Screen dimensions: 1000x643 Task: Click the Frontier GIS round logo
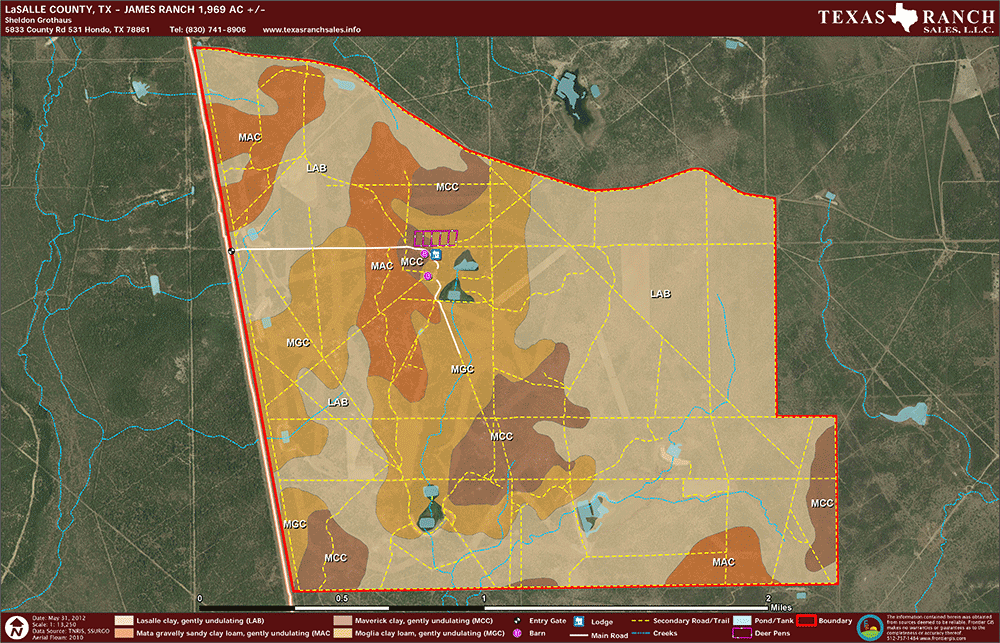point(870,627)
